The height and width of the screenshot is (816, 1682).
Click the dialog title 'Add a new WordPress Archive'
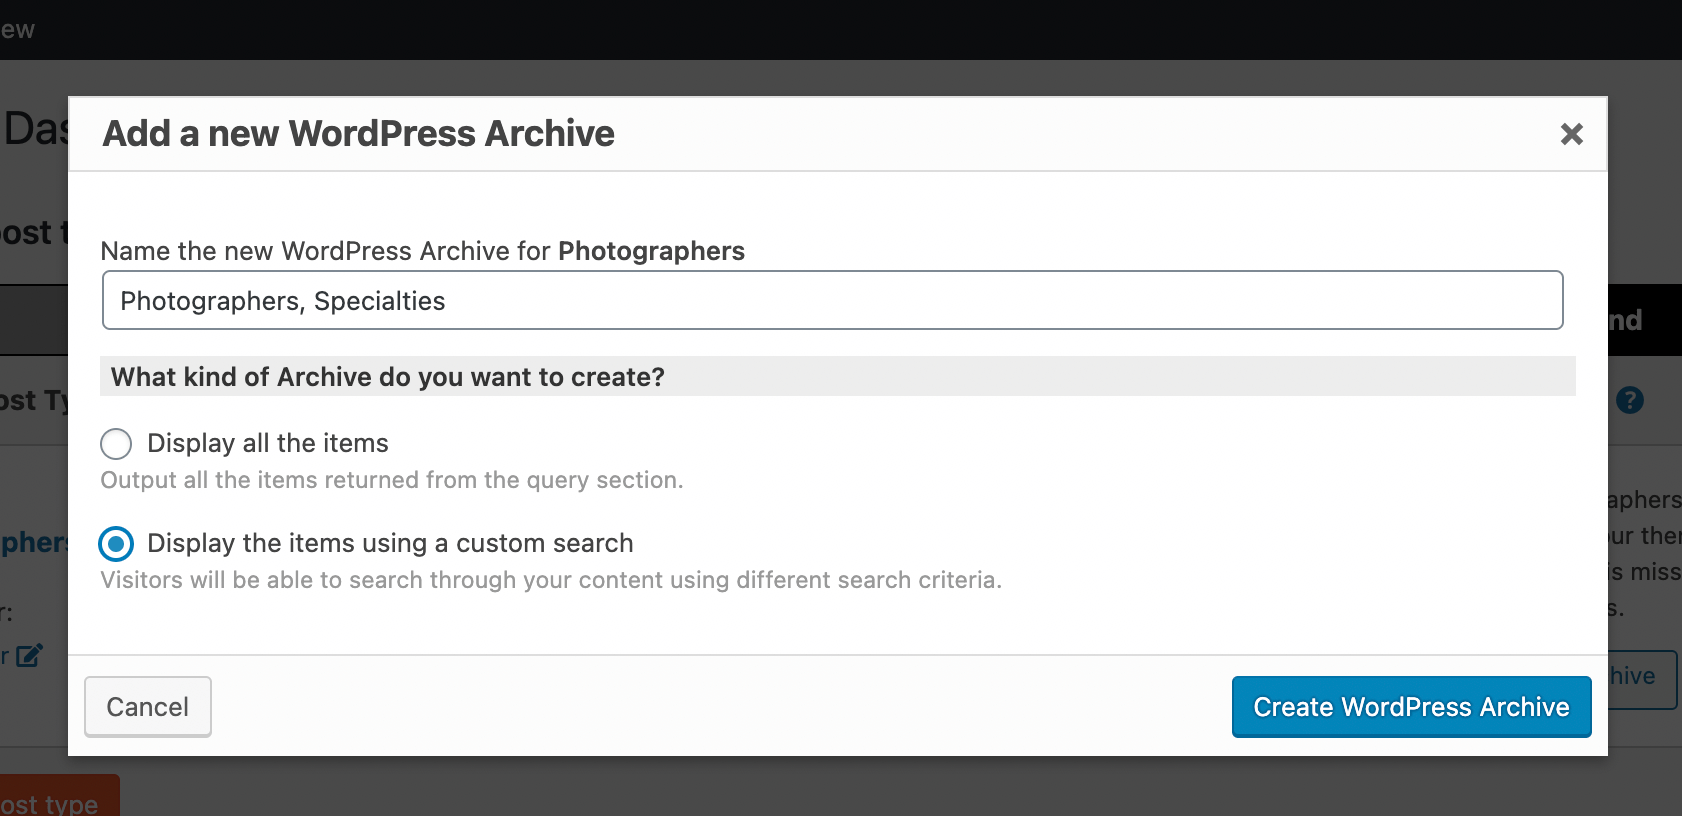pyautogui.click(x=359, y=134)
